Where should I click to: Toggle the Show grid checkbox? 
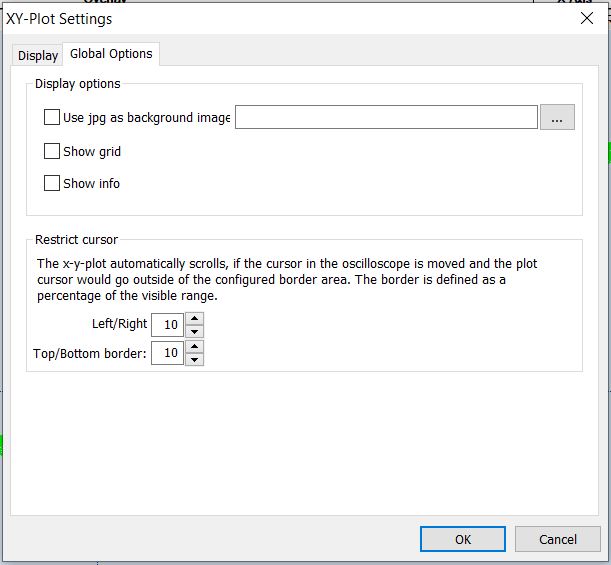click(x=52, y=151)
